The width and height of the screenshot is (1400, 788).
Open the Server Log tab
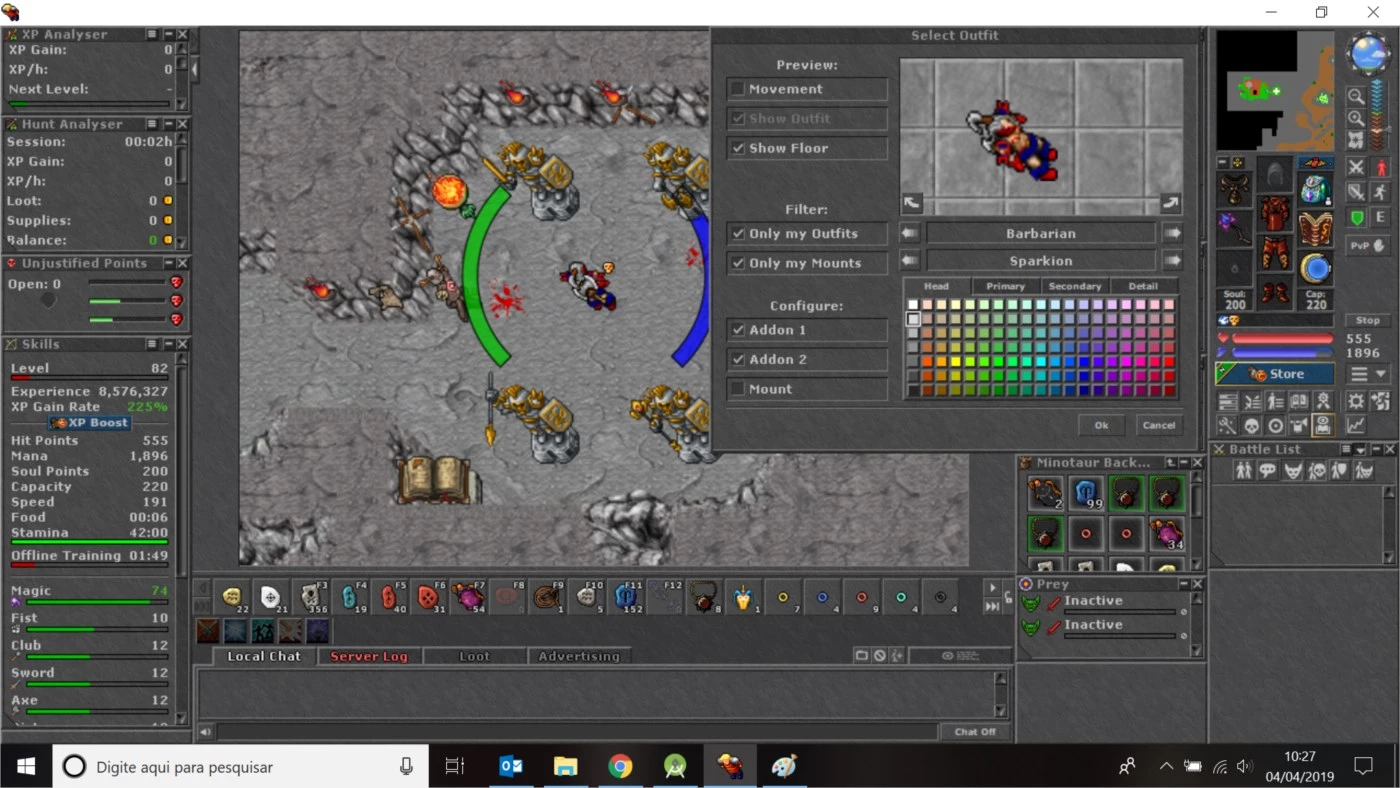coord(369,656)
